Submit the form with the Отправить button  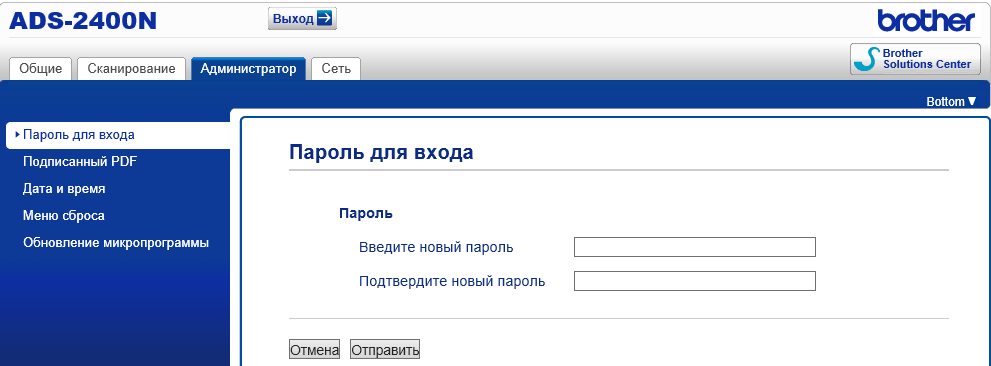(385, 350)
